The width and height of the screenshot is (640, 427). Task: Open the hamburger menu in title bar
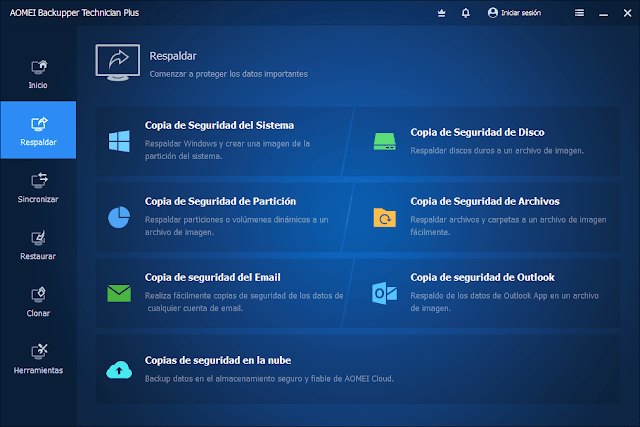click(x=580, y=13)
